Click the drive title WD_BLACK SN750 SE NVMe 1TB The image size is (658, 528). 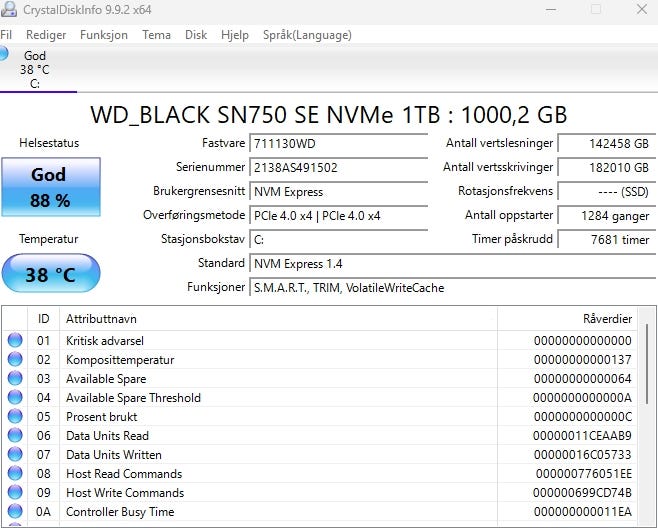click(x=329, y=115)
